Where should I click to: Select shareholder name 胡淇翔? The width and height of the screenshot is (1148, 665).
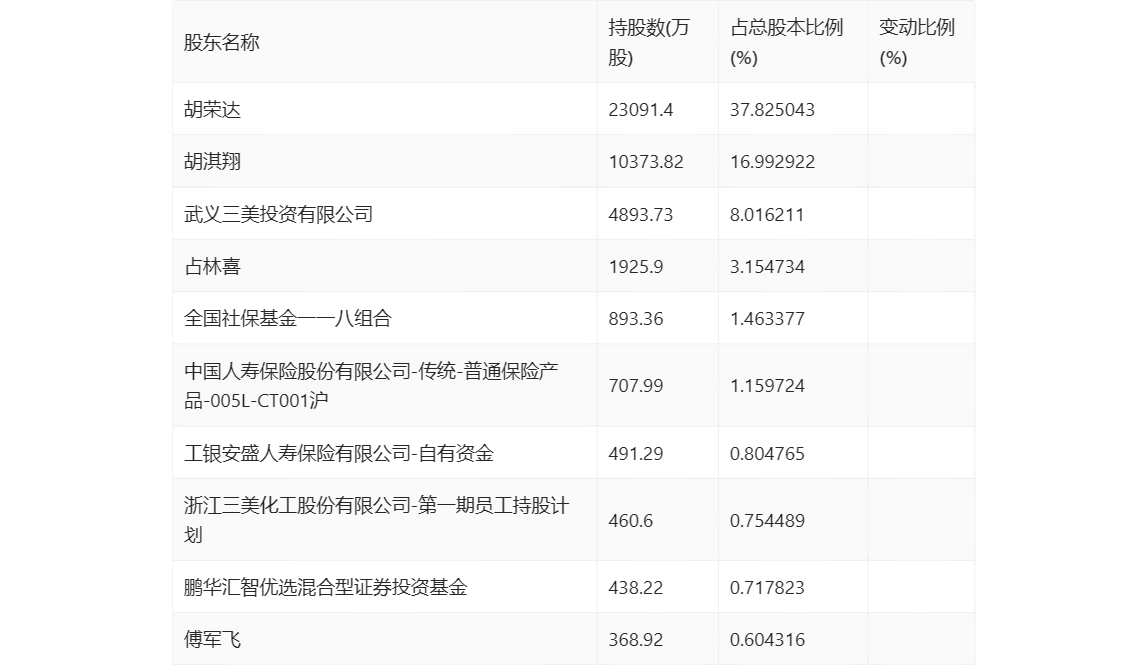(212, 162)
